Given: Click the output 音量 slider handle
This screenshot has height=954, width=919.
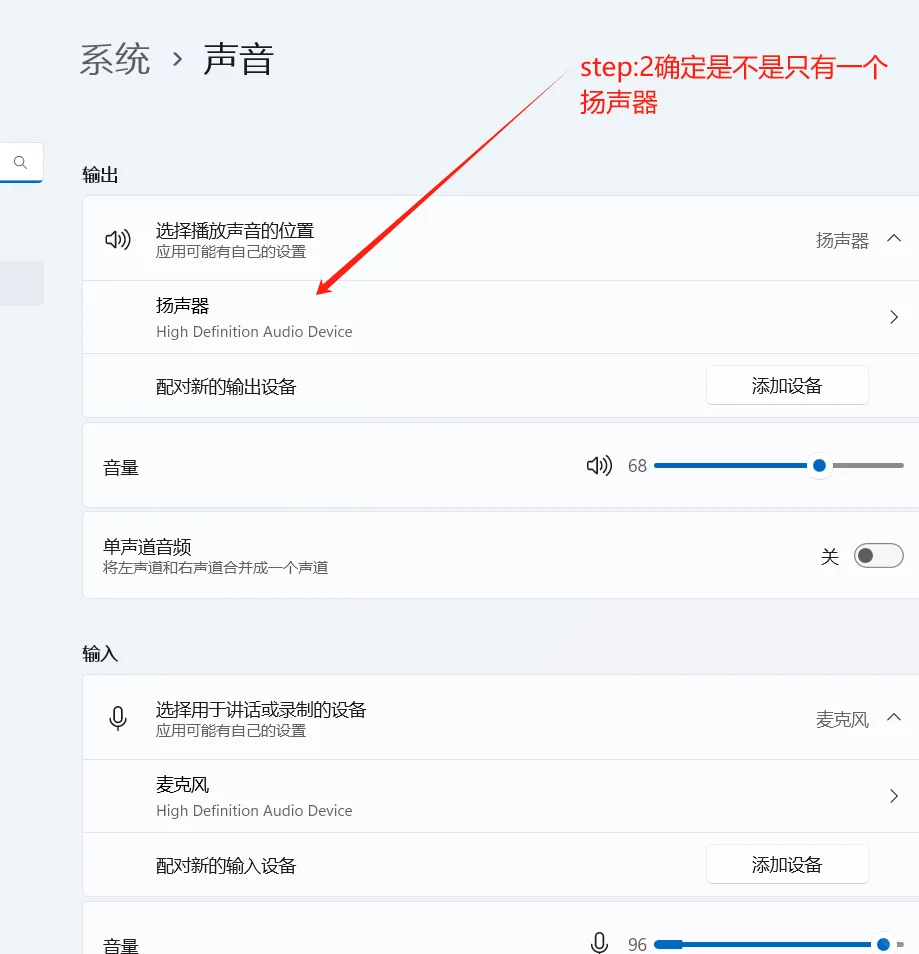Looking at the screenshot, I should 819,465.
